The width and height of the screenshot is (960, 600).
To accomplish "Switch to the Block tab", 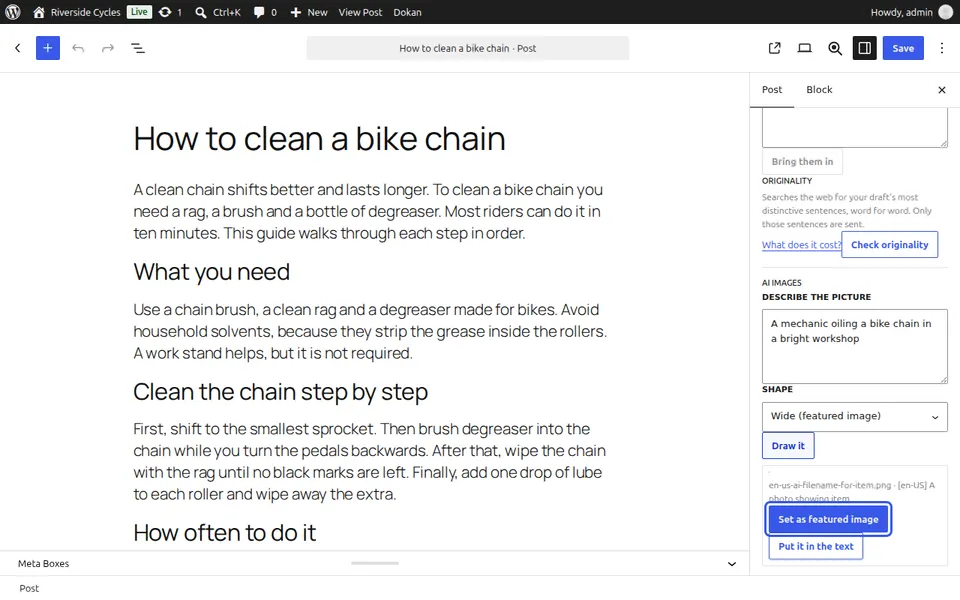I will tap(819, 90).
